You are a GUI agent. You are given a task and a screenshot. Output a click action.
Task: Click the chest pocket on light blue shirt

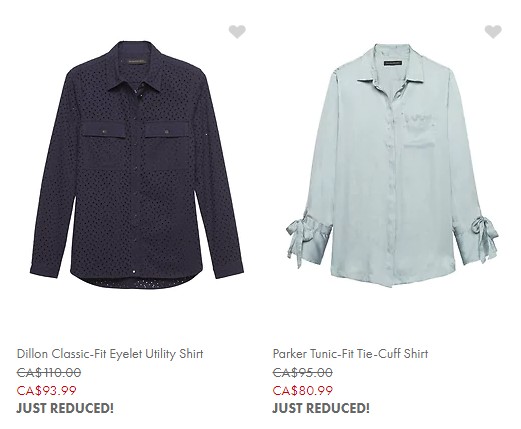(421, 130)
